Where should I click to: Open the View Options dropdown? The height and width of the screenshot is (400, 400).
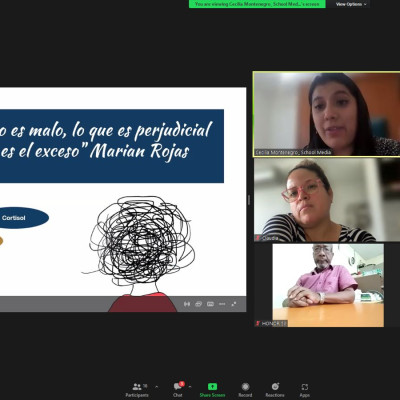[x=351, y=4]
